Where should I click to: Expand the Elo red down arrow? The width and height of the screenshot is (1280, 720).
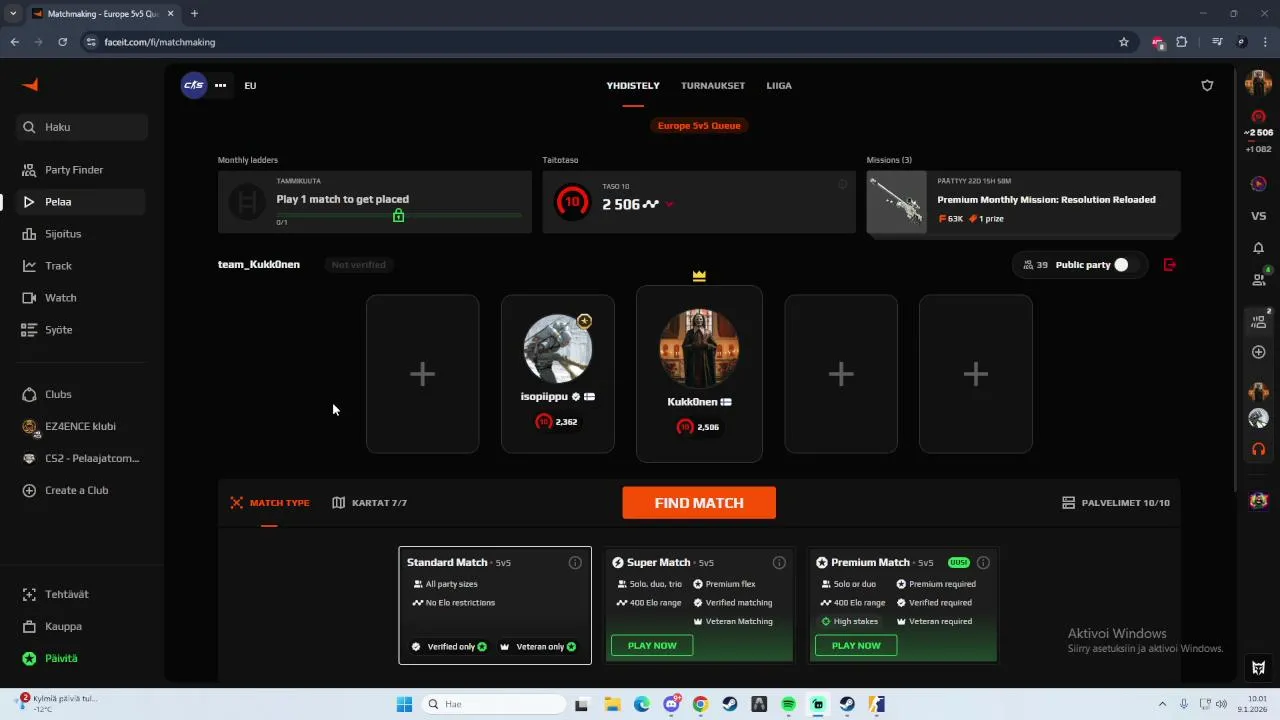669,205
